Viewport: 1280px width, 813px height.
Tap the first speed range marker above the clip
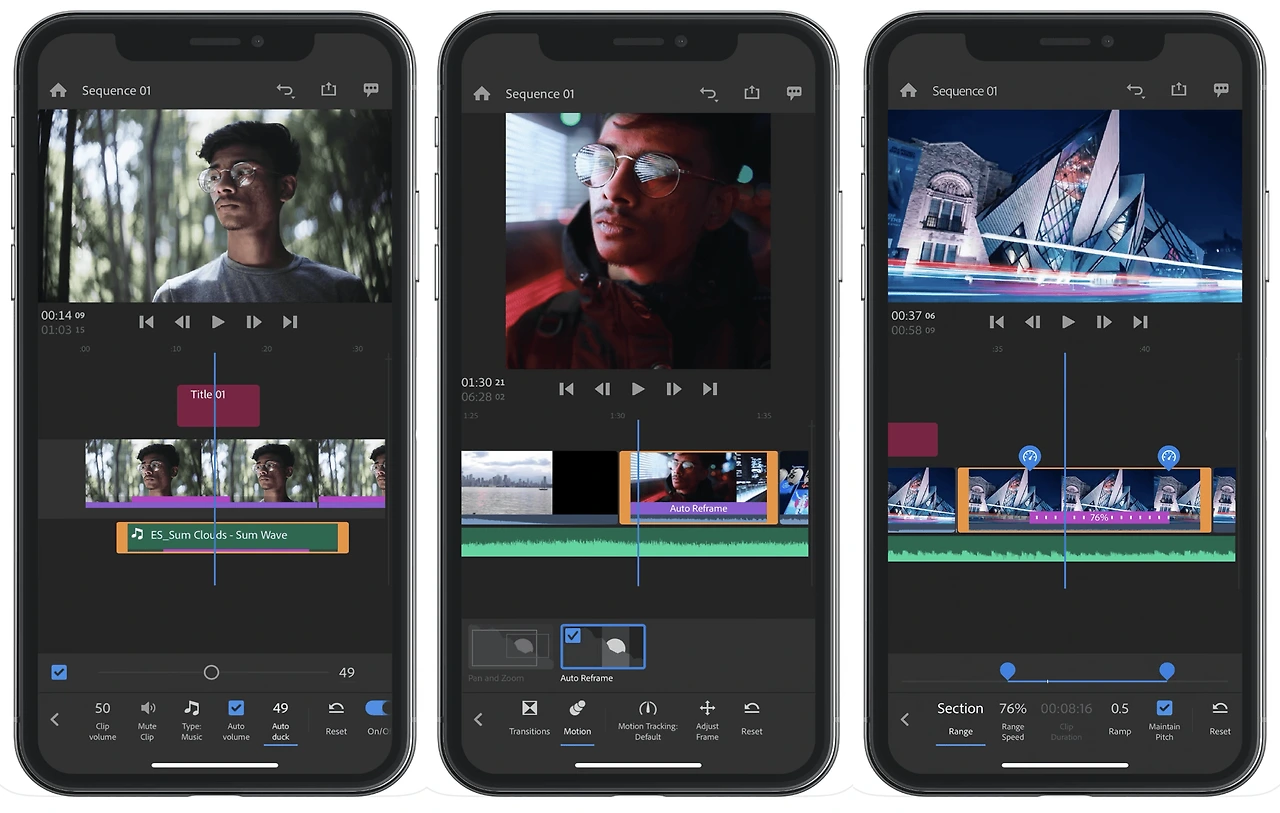[1030, 457]
